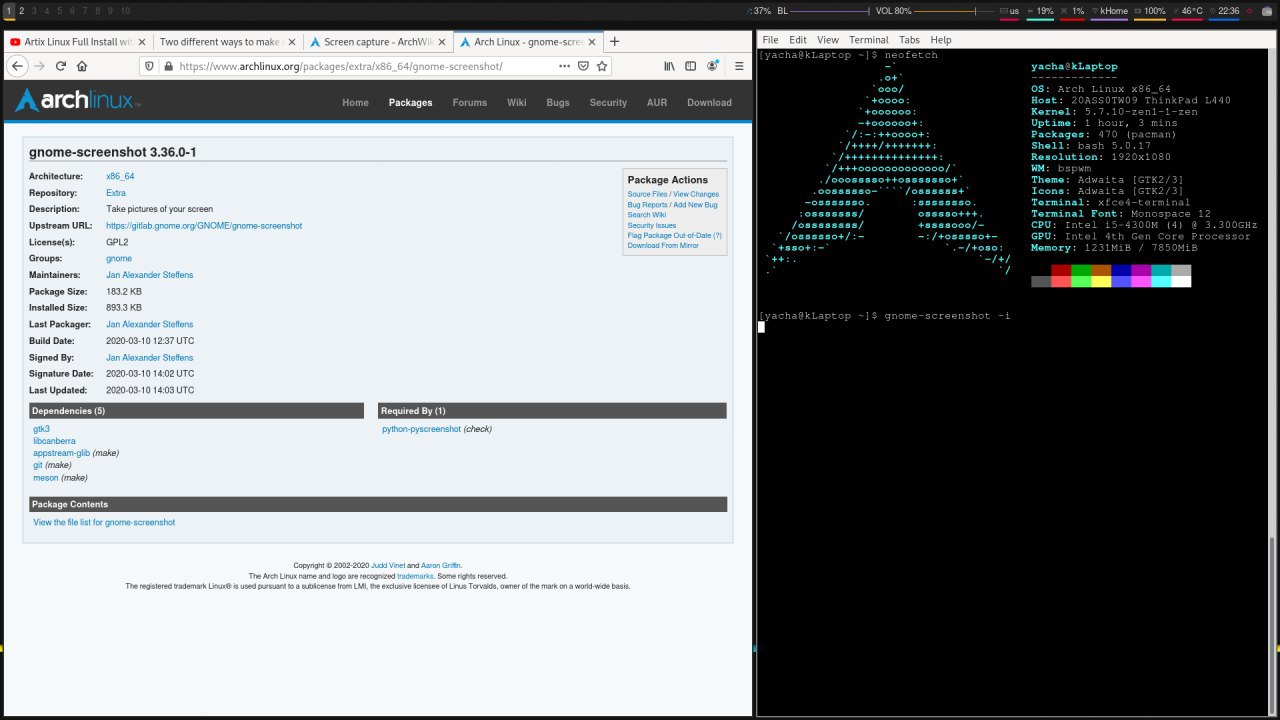Open Security in Arch navigation
This screenshot has height=720, width=1280.
(608, 102)
